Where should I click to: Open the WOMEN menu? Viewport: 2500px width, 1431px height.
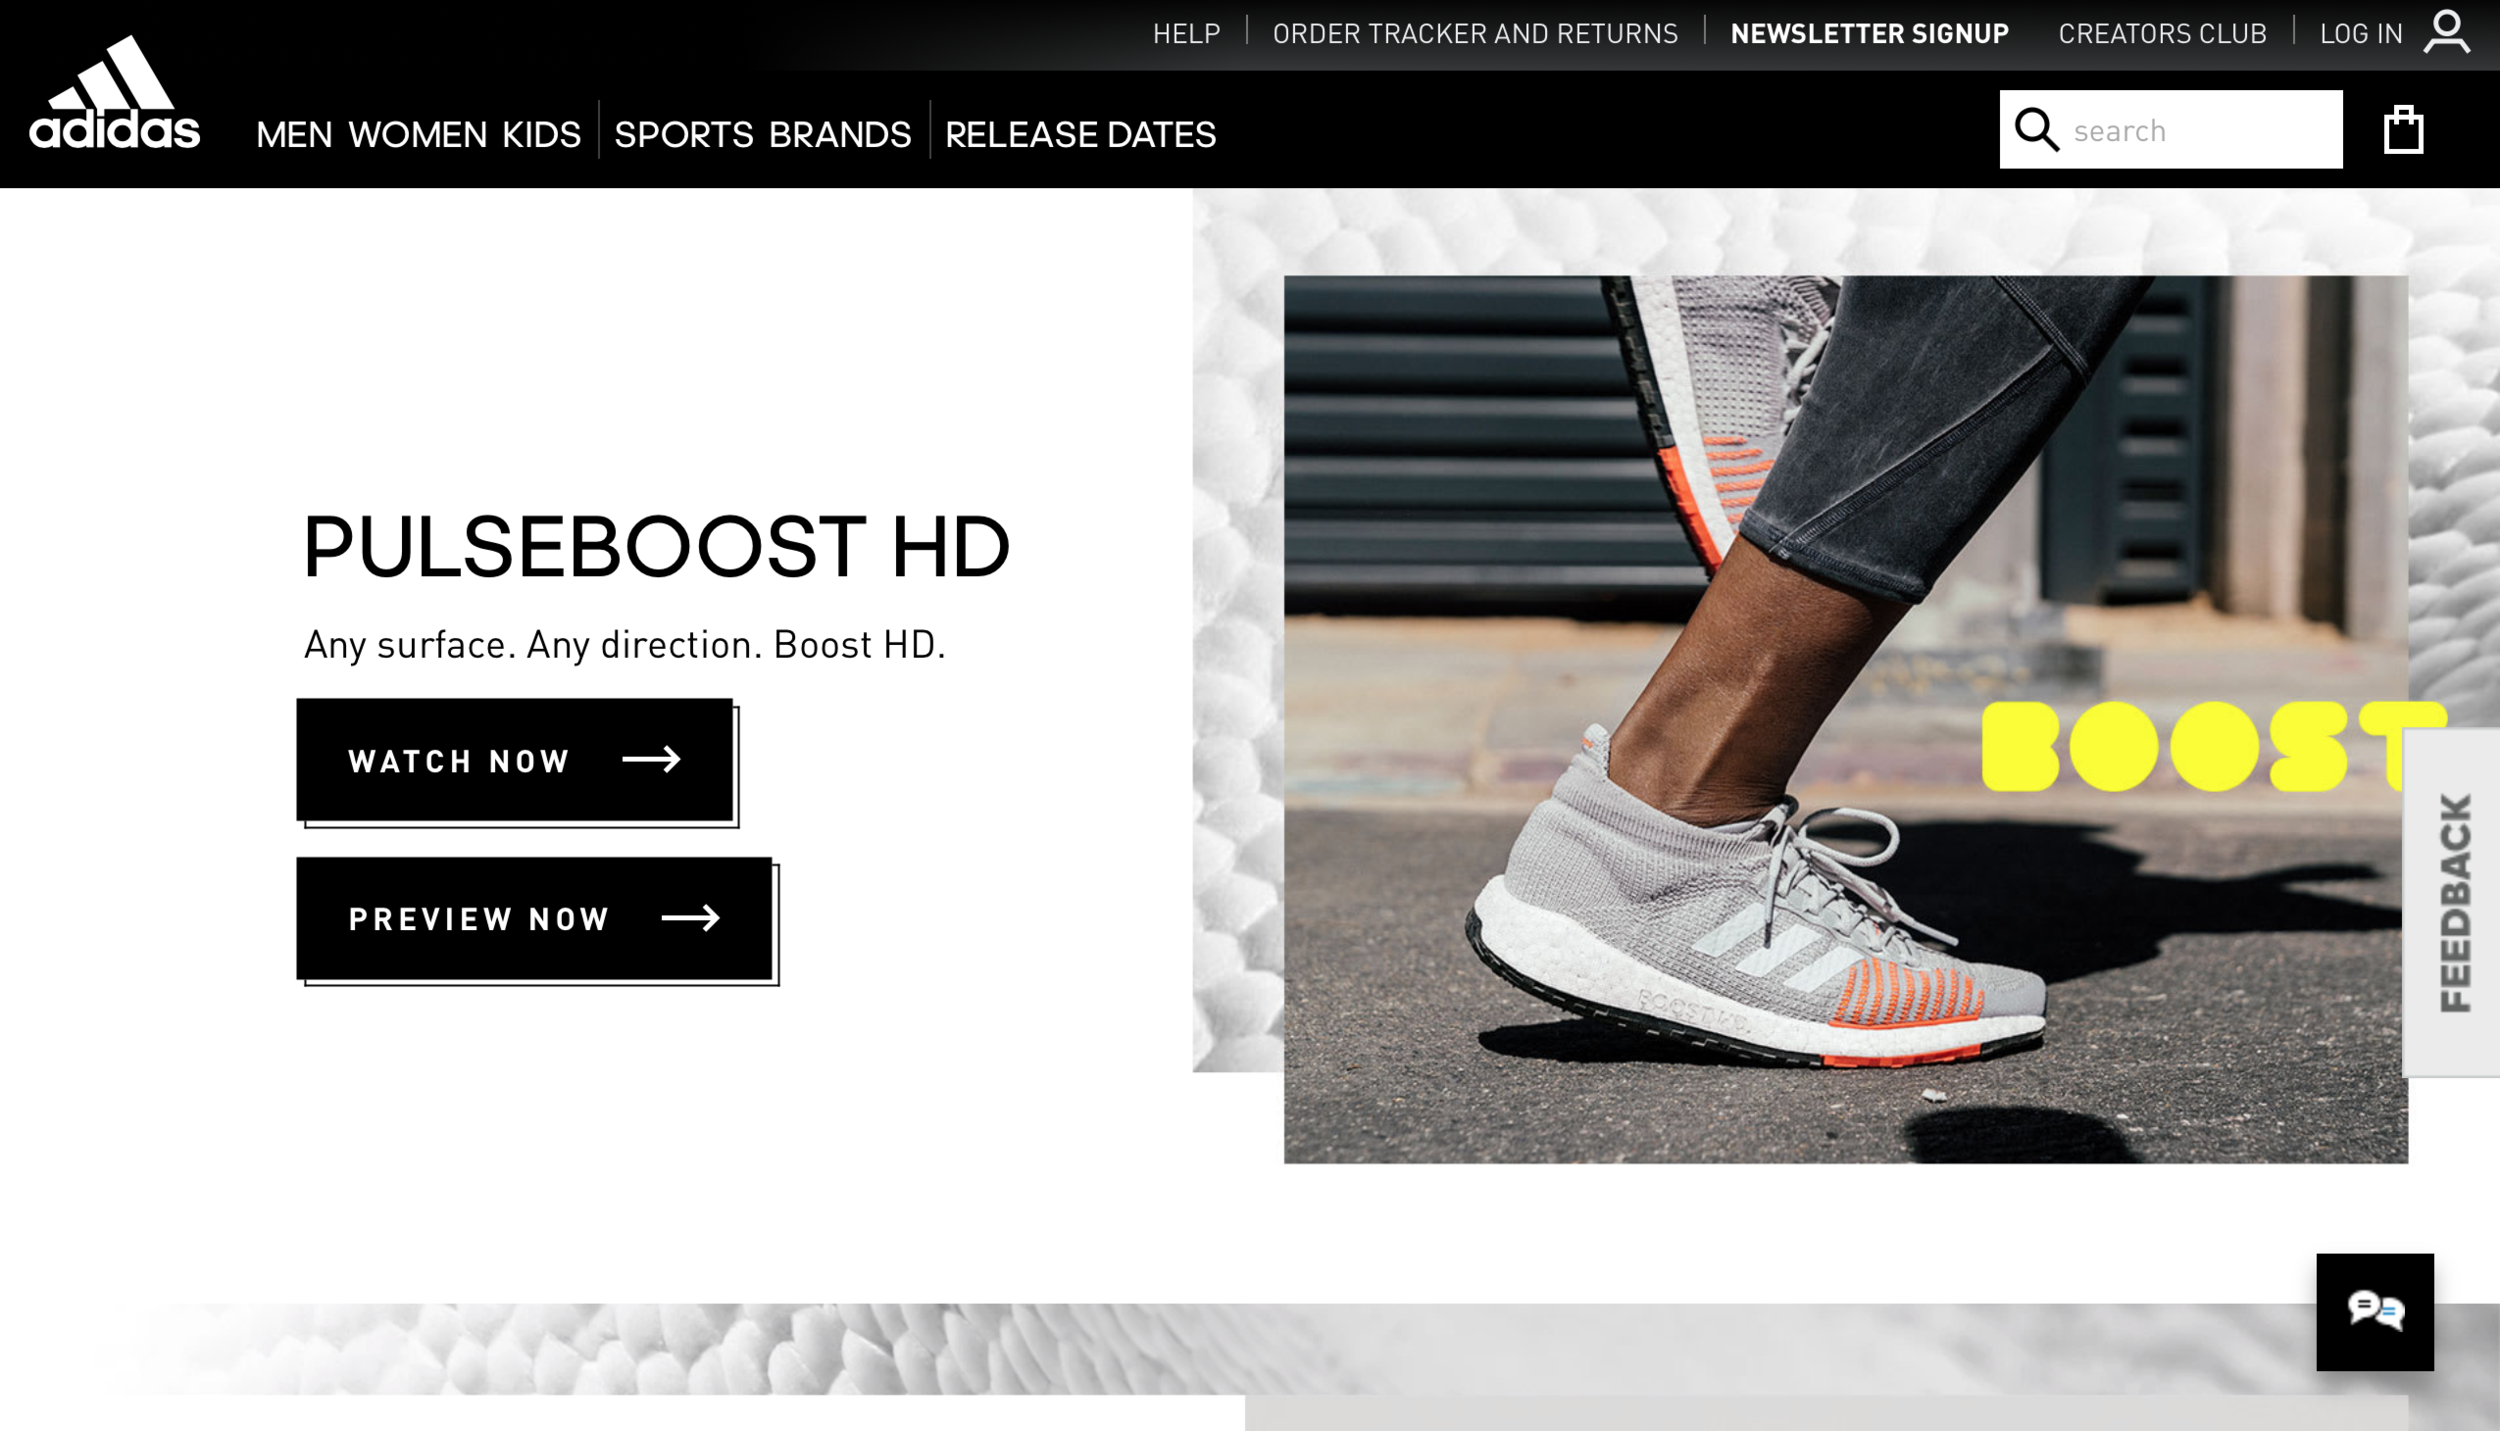coord(420,135)
